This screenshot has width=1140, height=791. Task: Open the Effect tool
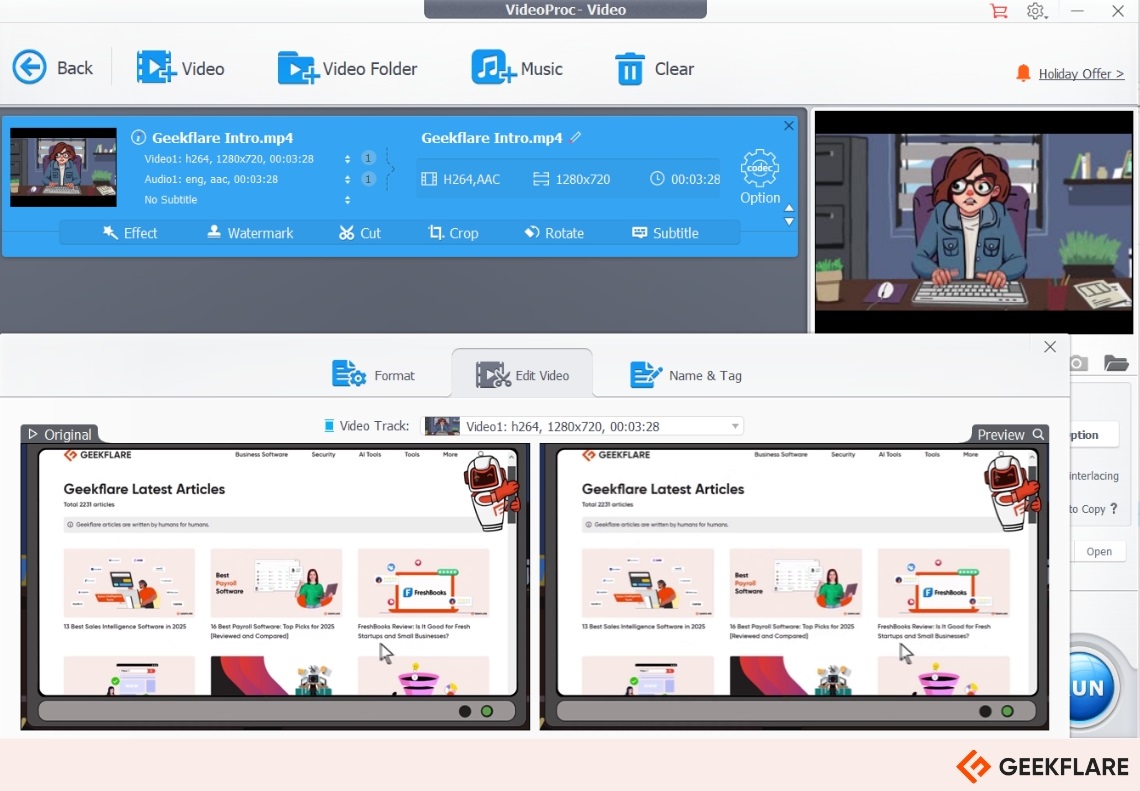coord(130,233)
